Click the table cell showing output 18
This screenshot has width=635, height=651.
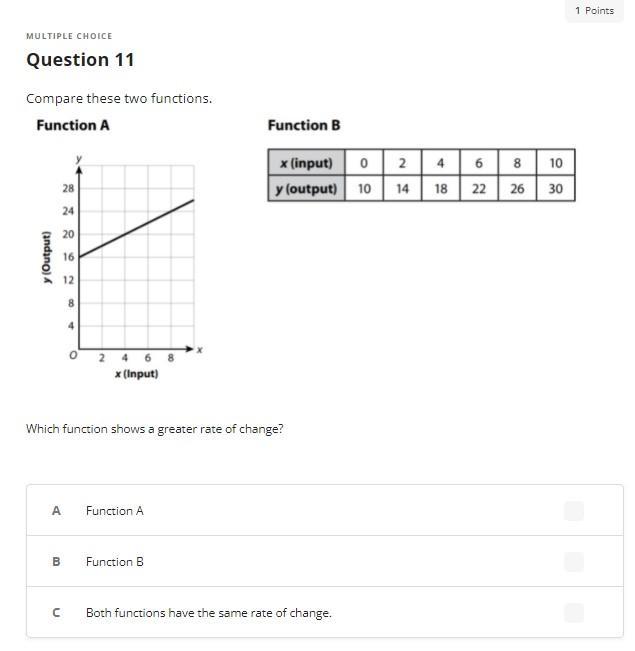(x=440, y=188)
